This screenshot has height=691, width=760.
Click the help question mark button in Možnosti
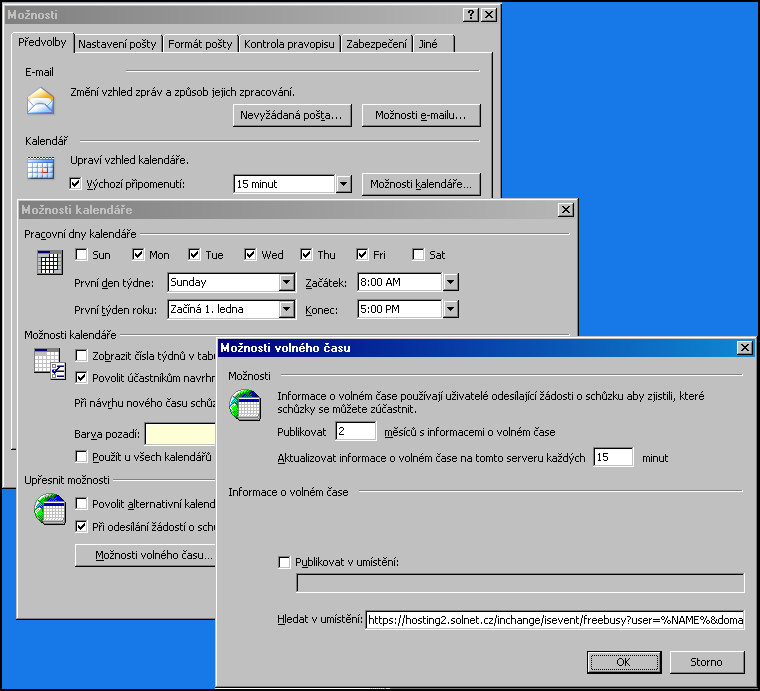pos(470,15)
